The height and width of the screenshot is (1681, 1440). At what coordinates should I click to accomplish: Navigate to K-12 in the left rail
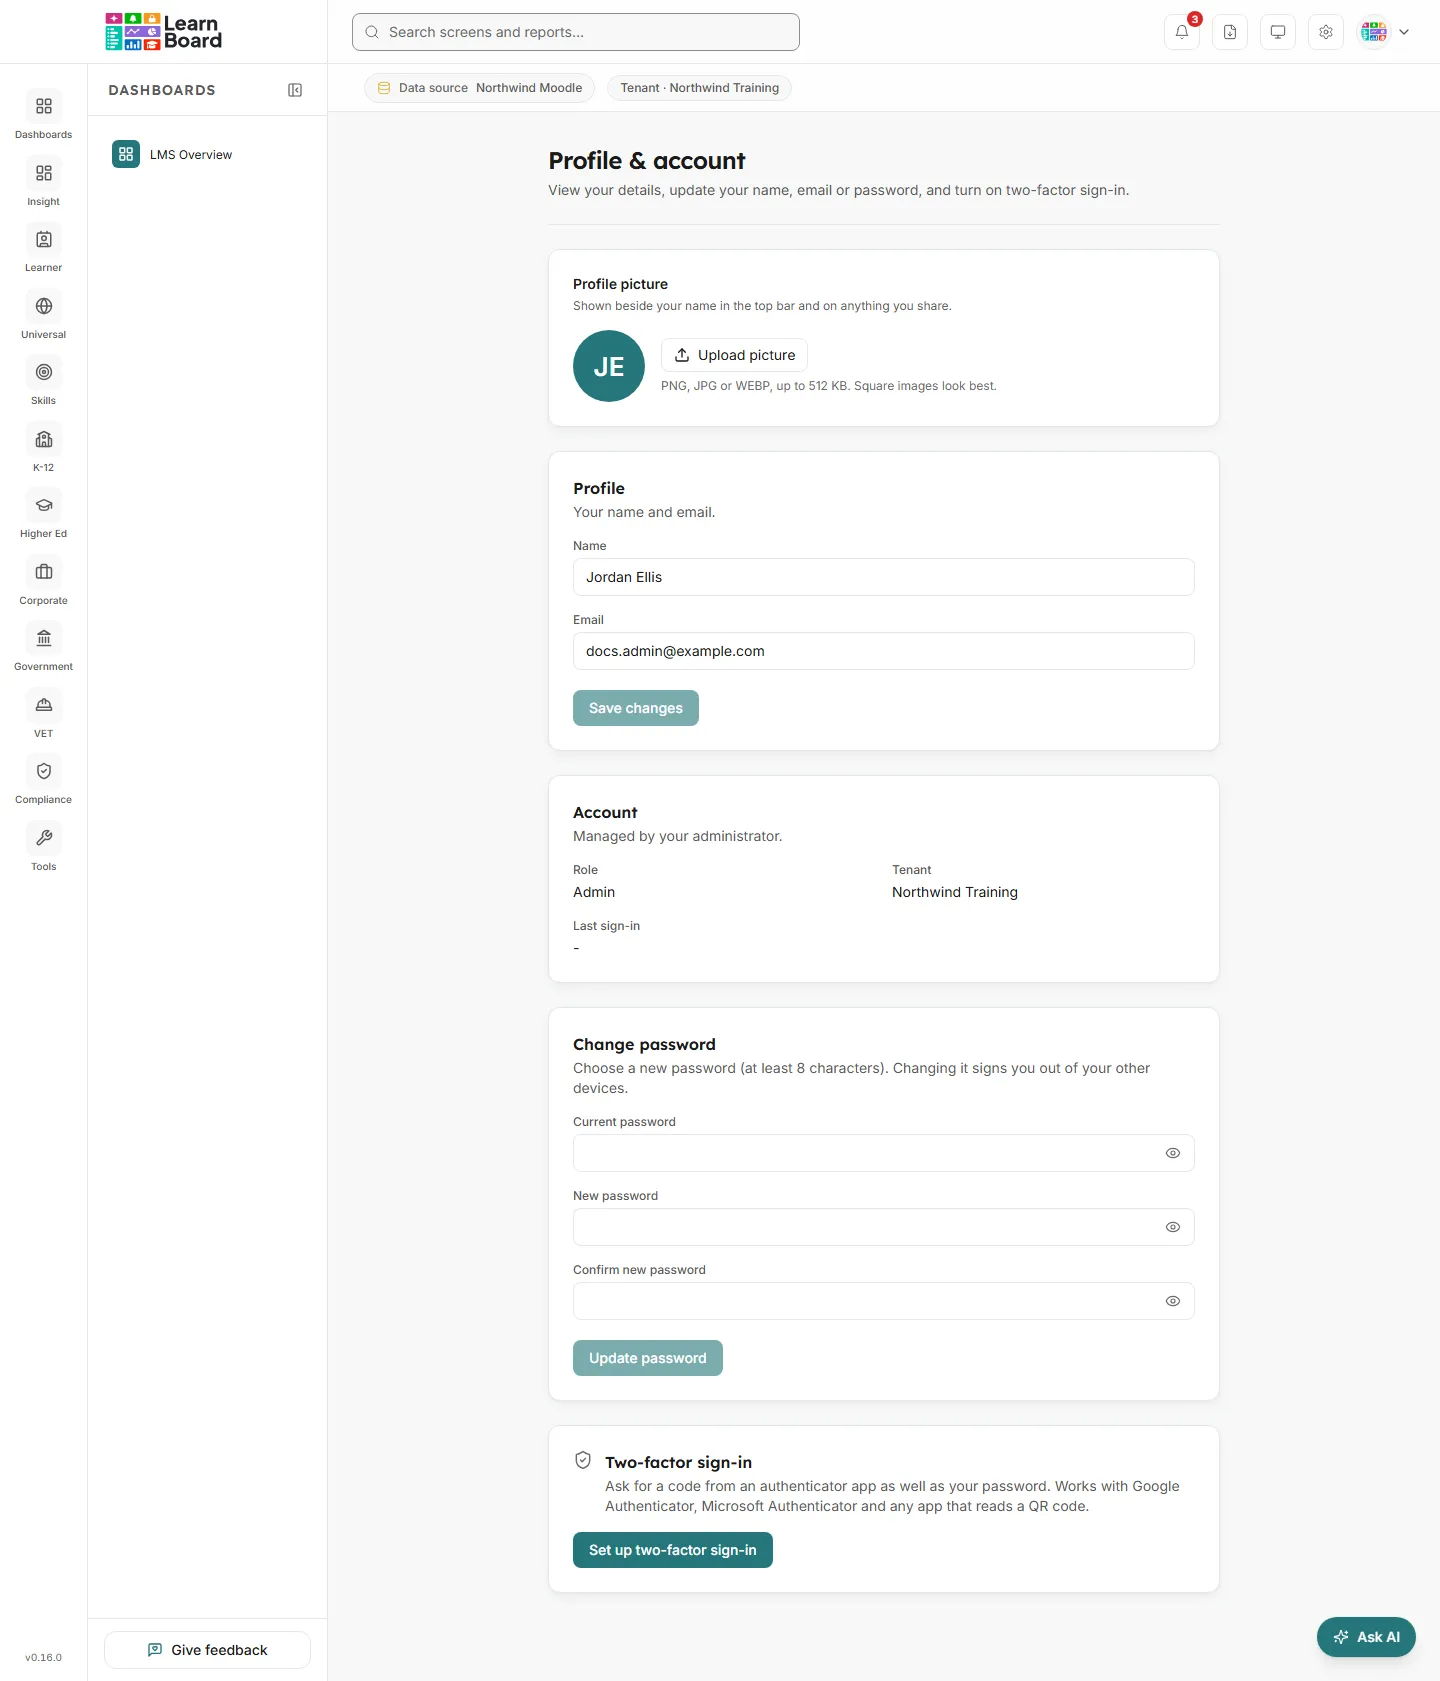pyautogui.click(x=44, y=448)
